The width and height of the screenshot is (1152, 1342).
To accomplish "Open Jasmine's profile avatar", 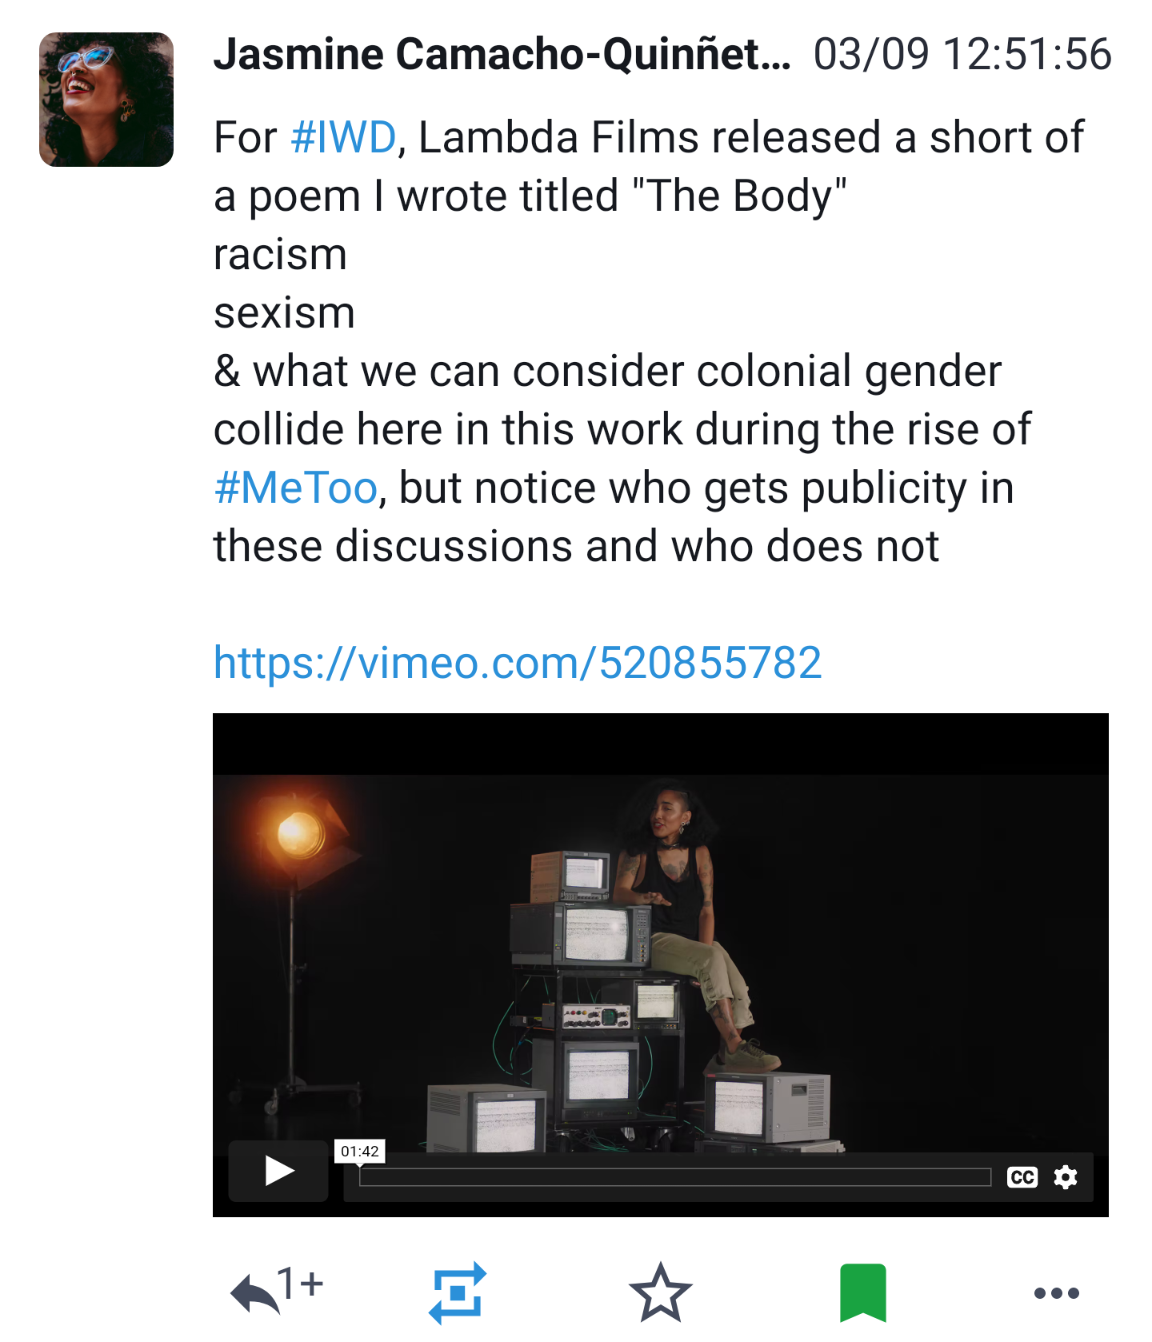I will click(x=106, y=99).
